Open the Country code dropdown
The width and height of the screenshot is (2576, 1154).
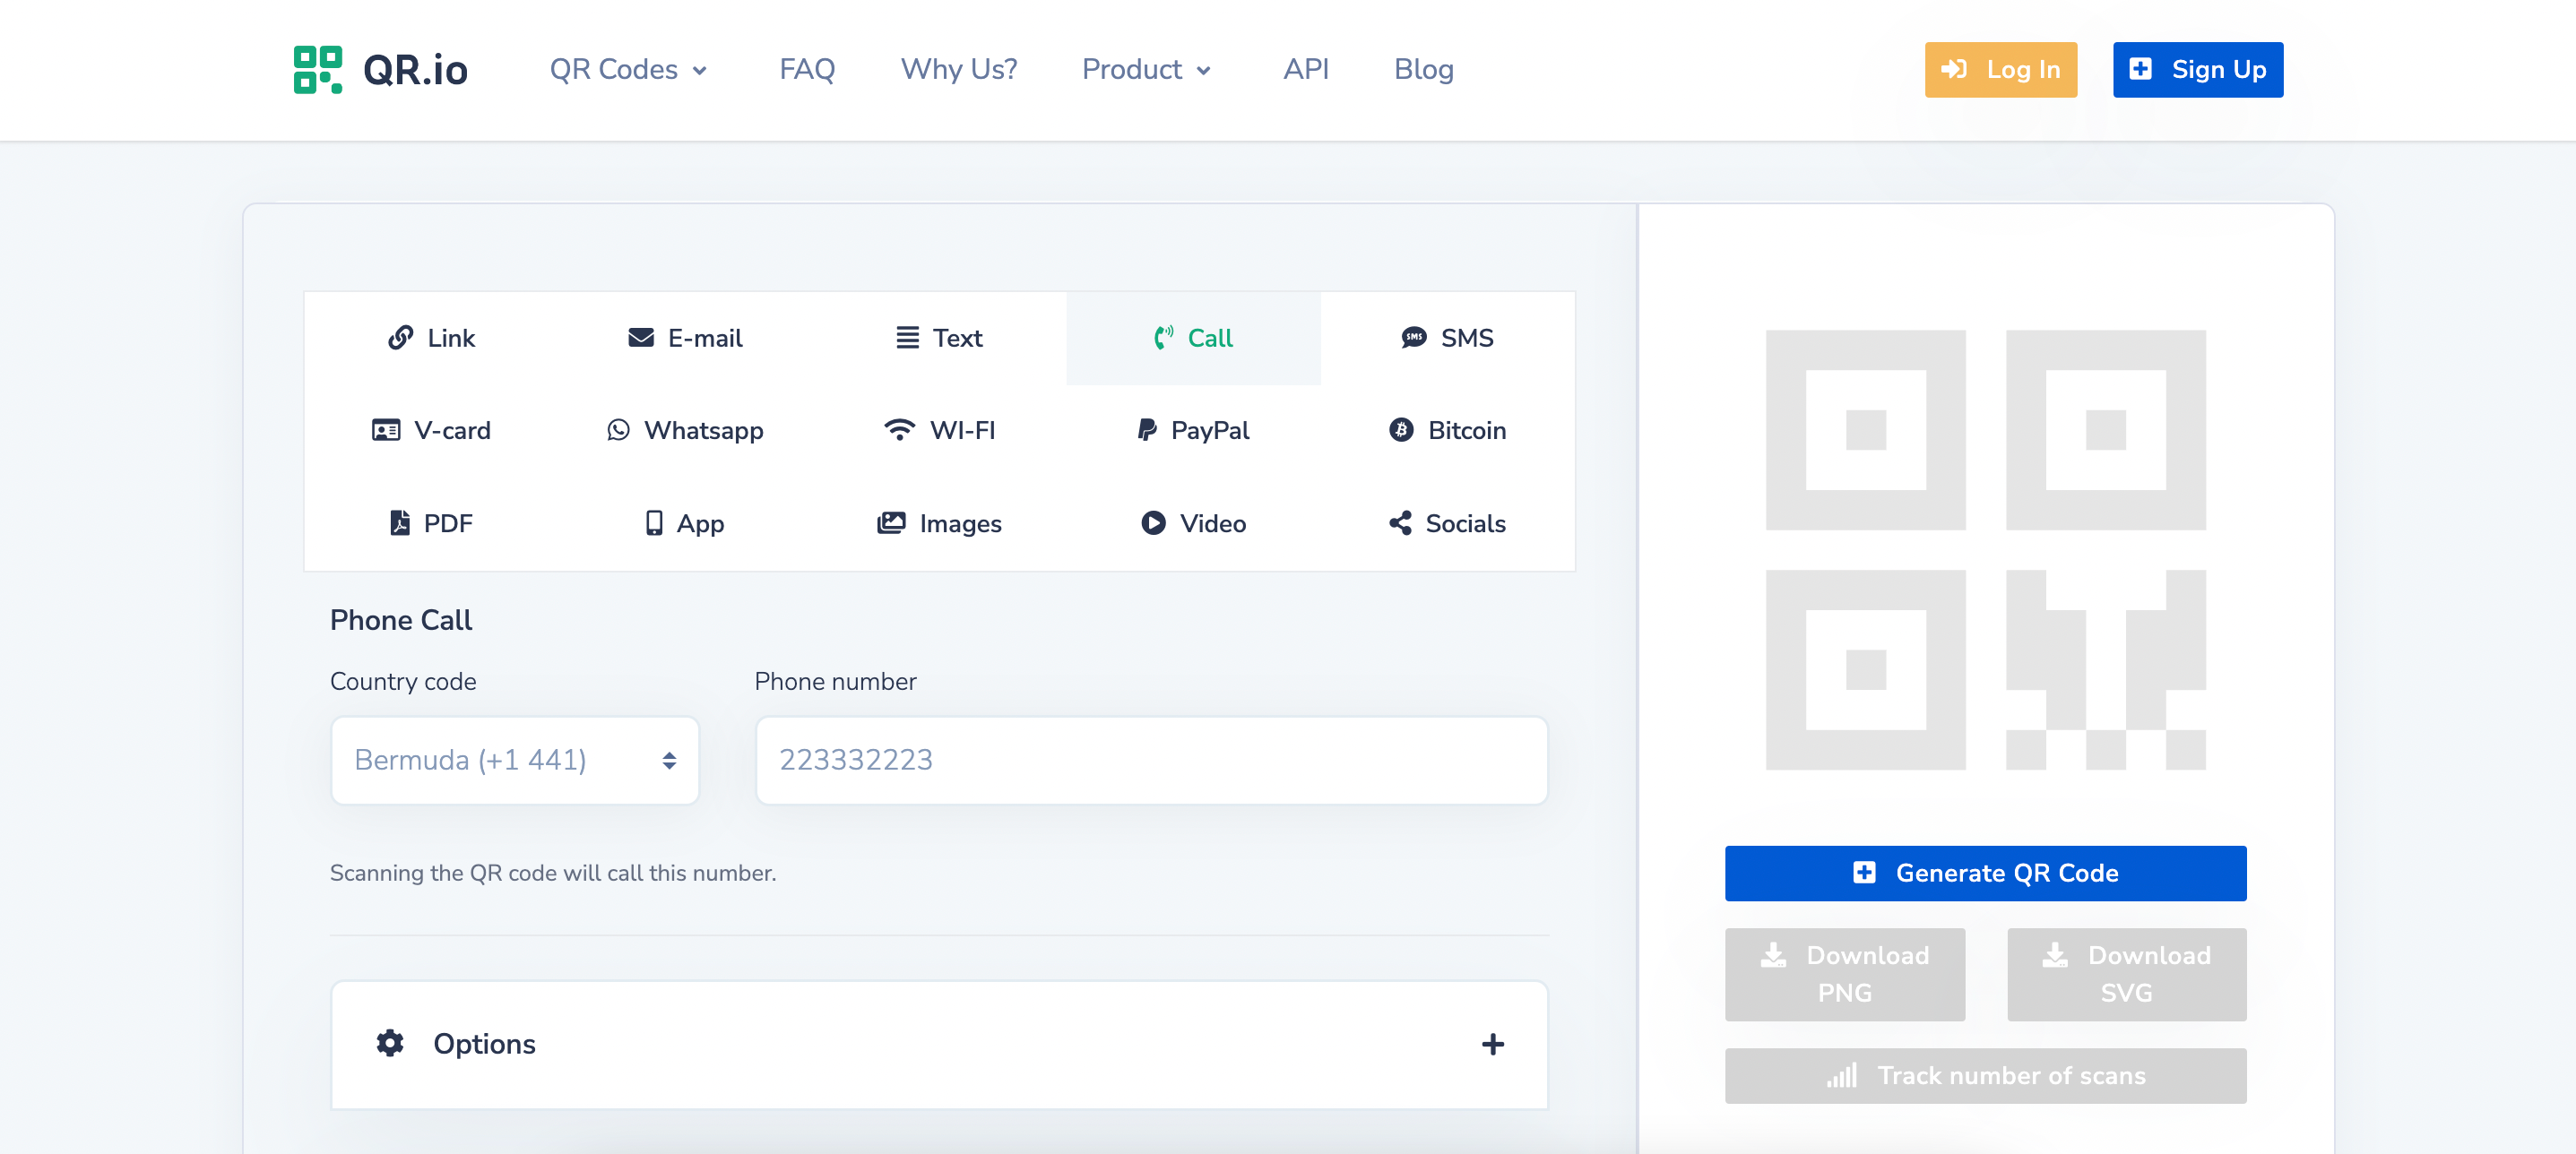[515, 760]
